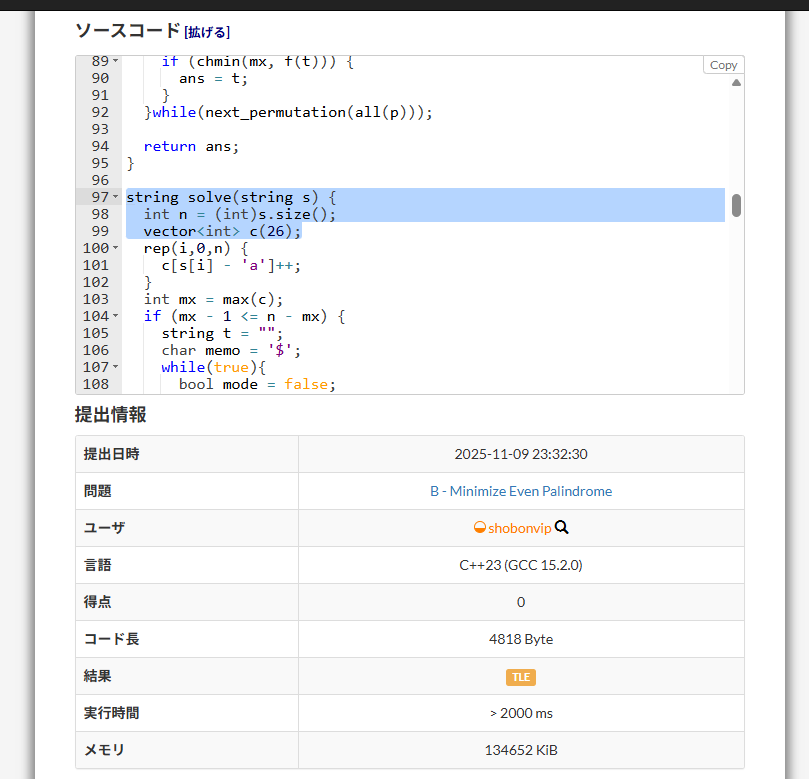Click the orange TLE result badge
Viewport: 809px width, 779px height.
point(521,677)
